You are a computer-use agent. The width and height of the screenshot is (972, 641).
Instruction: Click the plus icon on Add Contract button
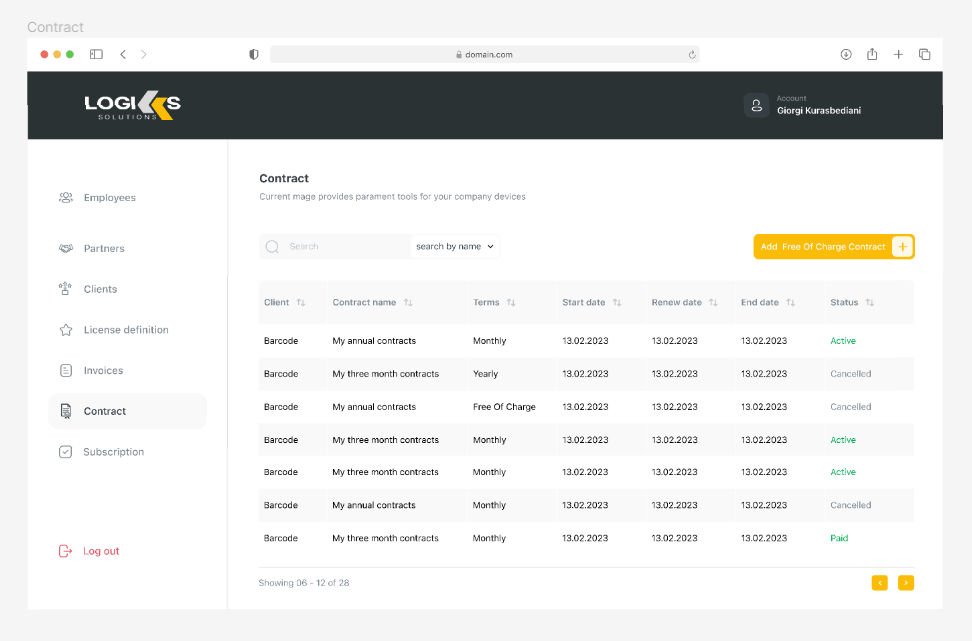click(902, 247)
